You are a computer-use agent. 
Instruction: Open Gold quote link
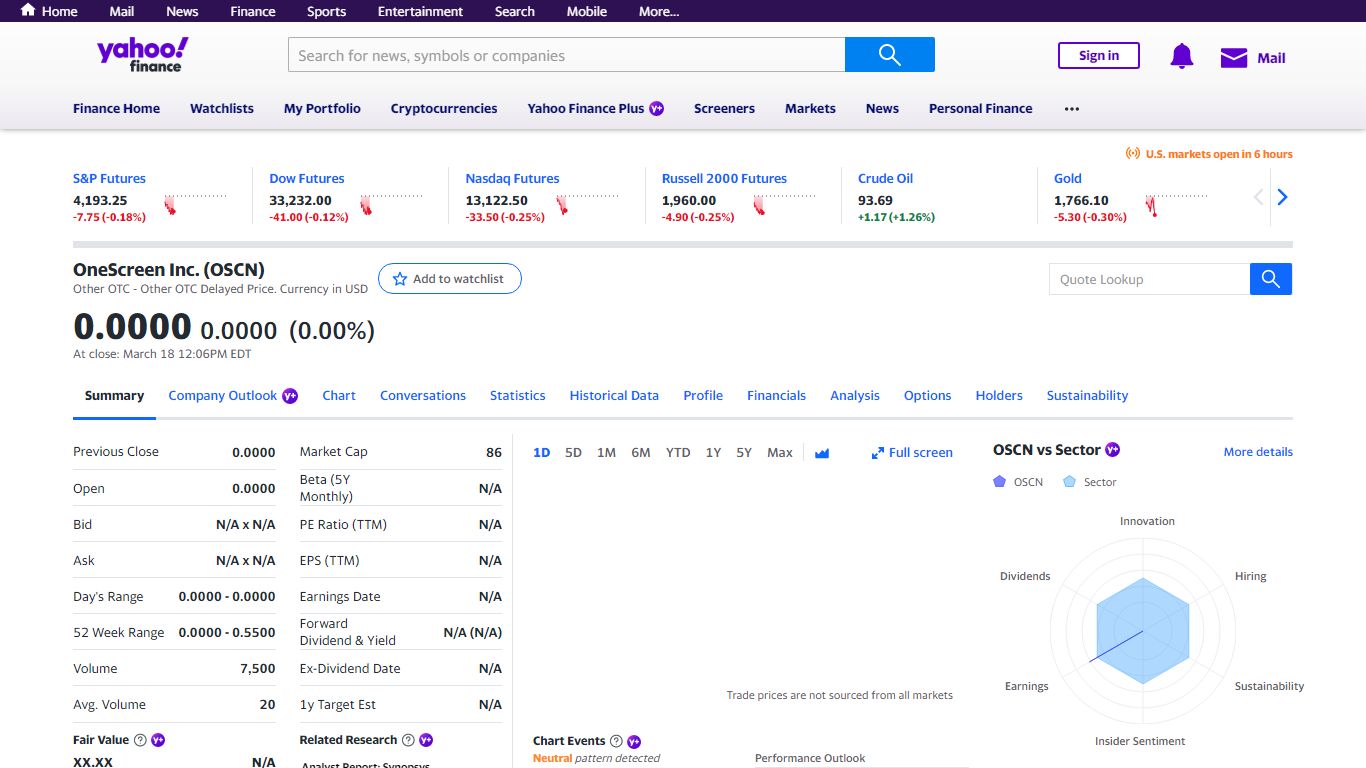click(1068, 178)
